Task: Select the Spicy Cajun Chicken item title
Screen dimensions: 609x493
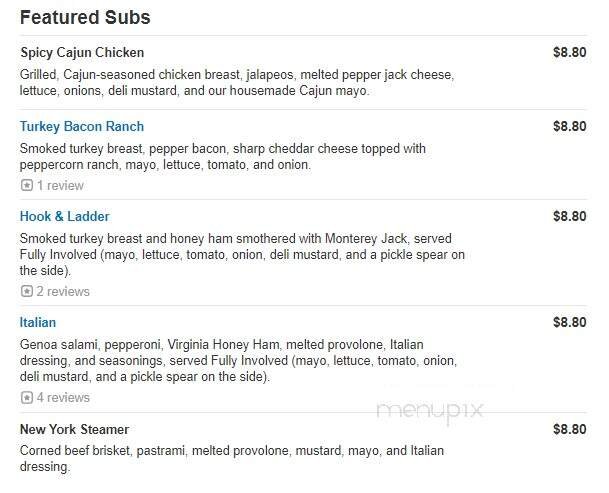Action: pyautogui.click(x=82, y=53)
